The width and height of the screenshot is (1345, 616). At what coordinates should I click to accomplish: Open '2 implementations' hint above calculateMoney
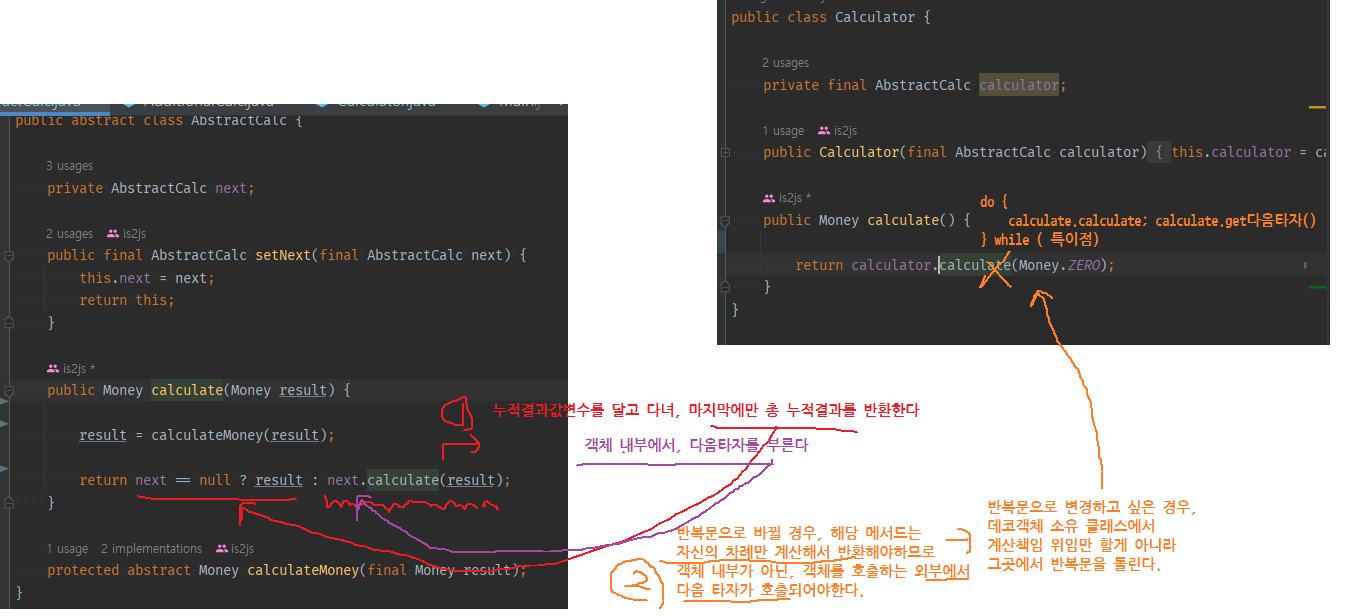(151, 548)
